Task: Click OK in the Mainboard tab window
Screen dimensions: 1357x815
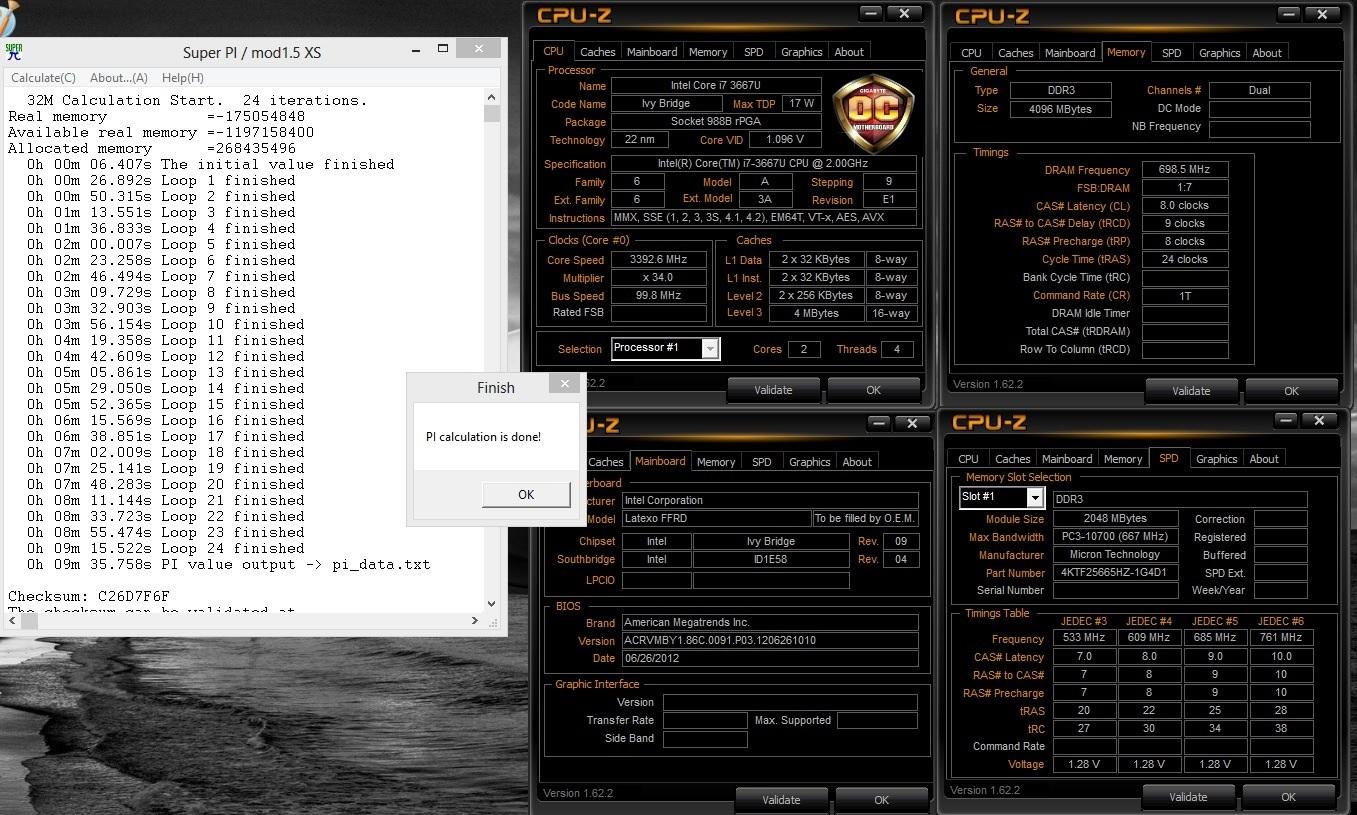Action: tap(881, 799)
